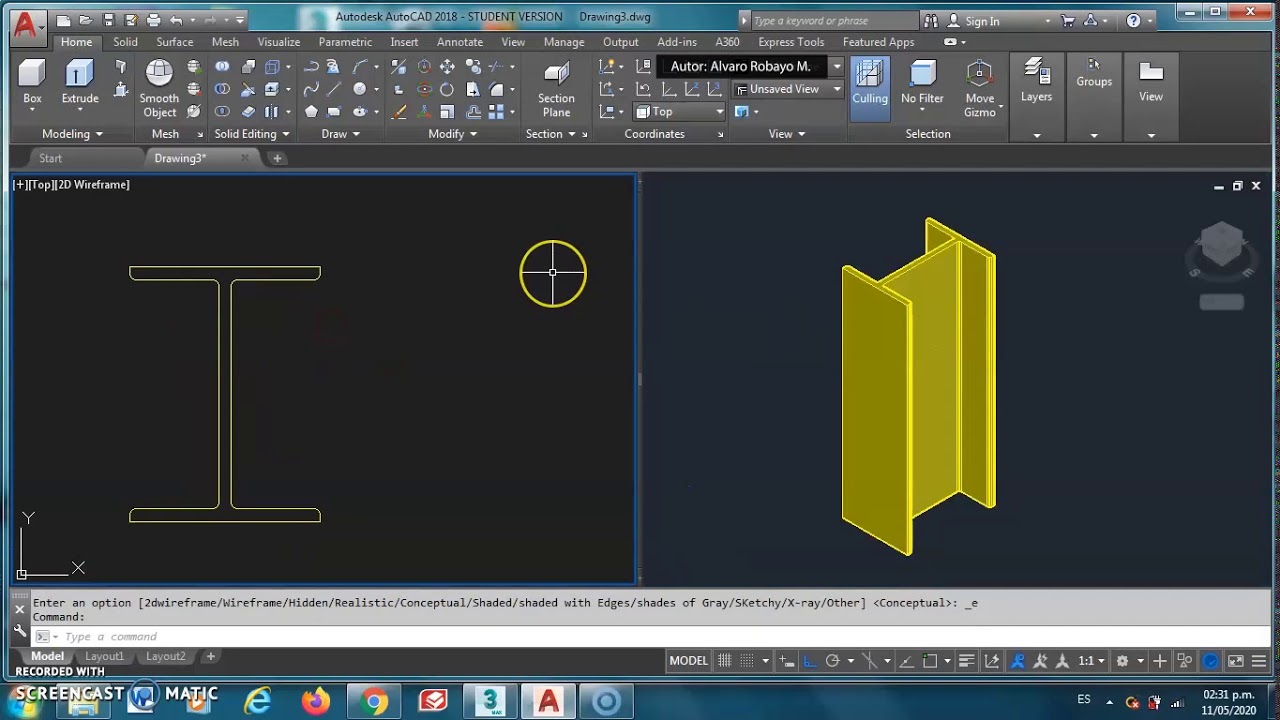Add a new layout with plus button

click(x=211, y=657)
